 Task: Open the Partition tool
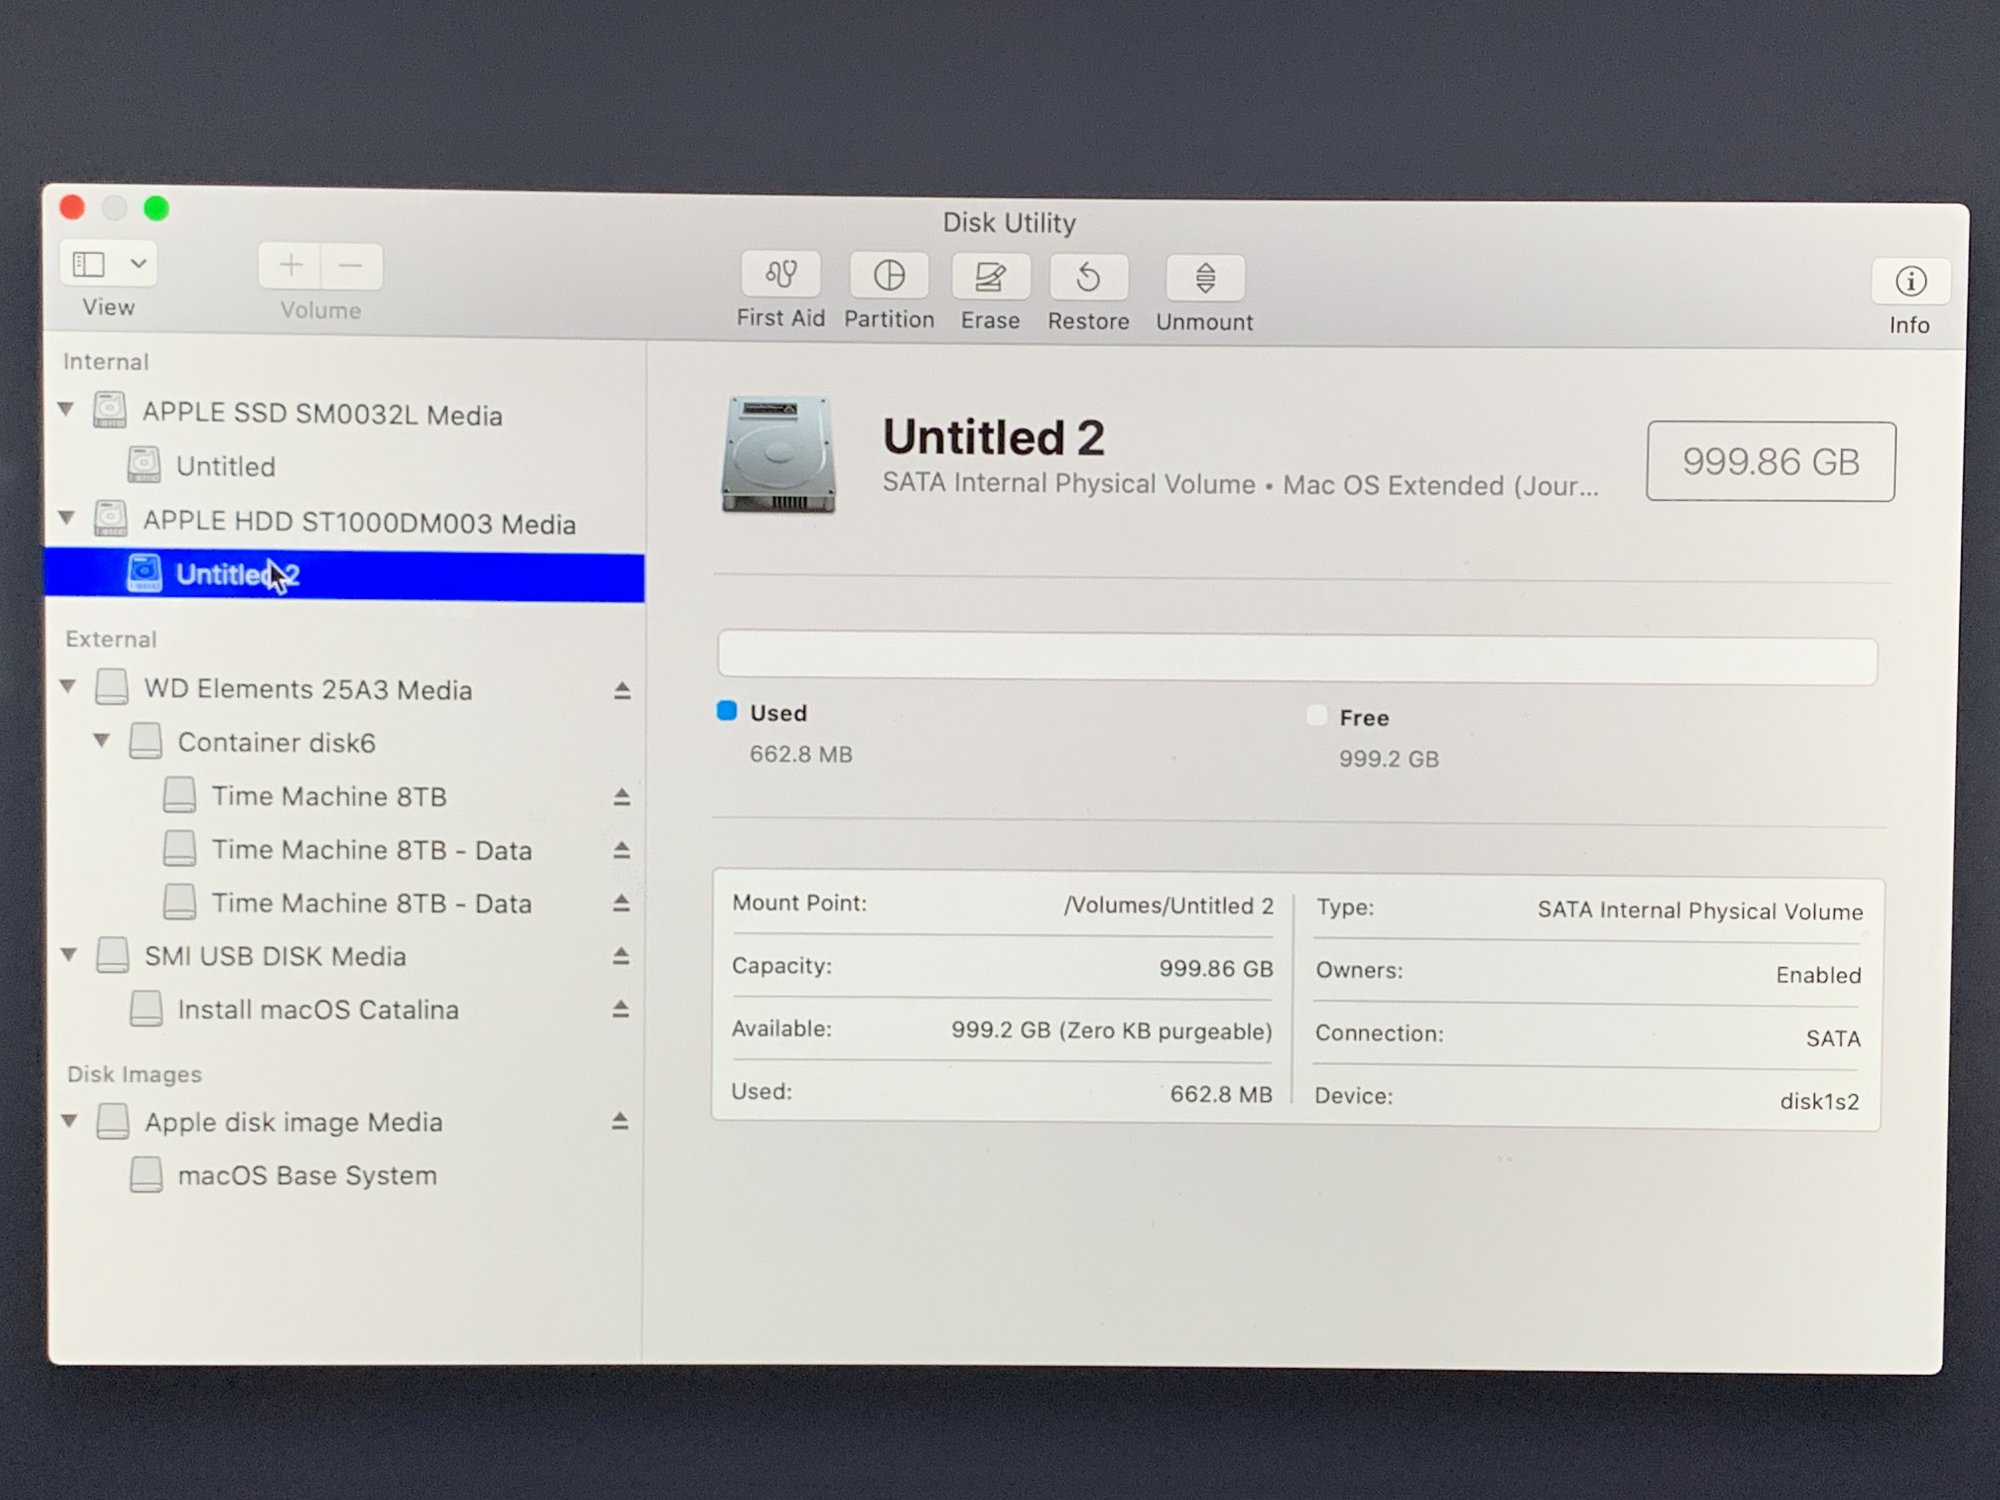pyautogui.click(x=889, y=276)
